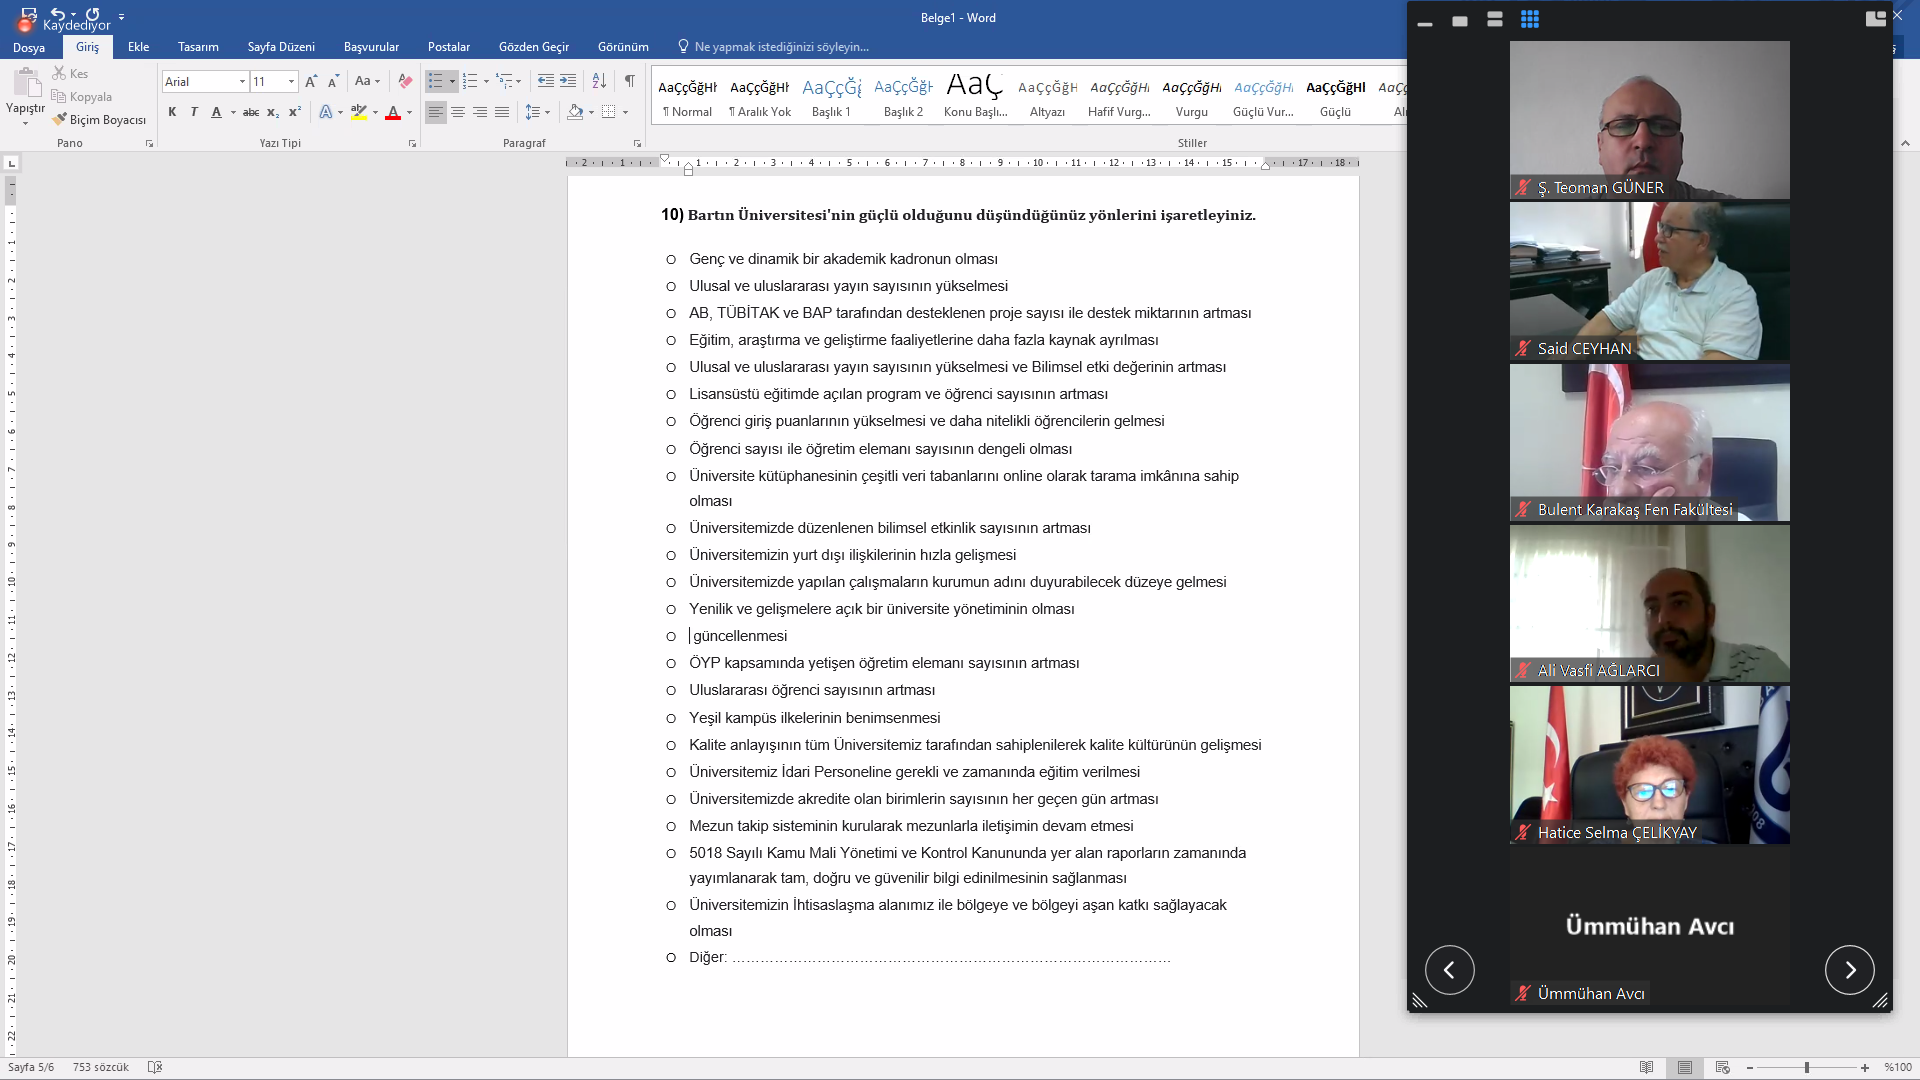The image size is (1920, 1080).
Task: Increase the paragraph indent
Action: pos(568,81)
